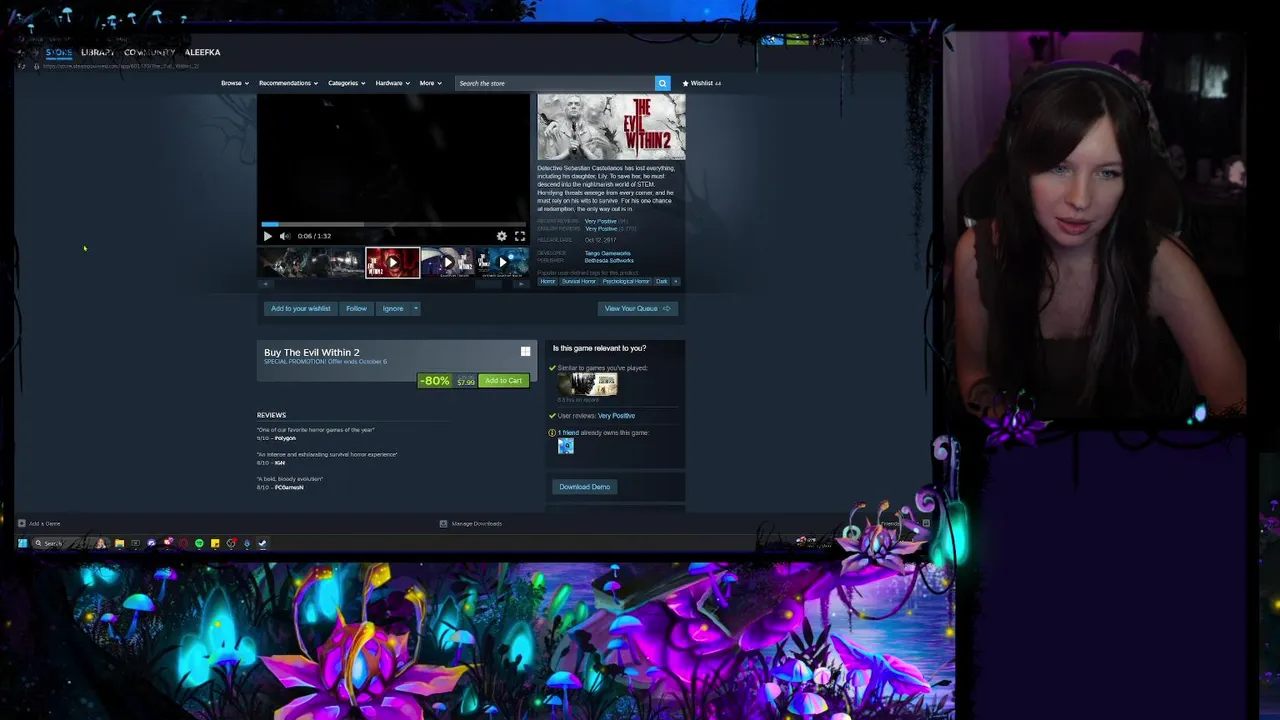1280x720 pixels.
Task: Play the game trailer video
Action: click(267, 236)
